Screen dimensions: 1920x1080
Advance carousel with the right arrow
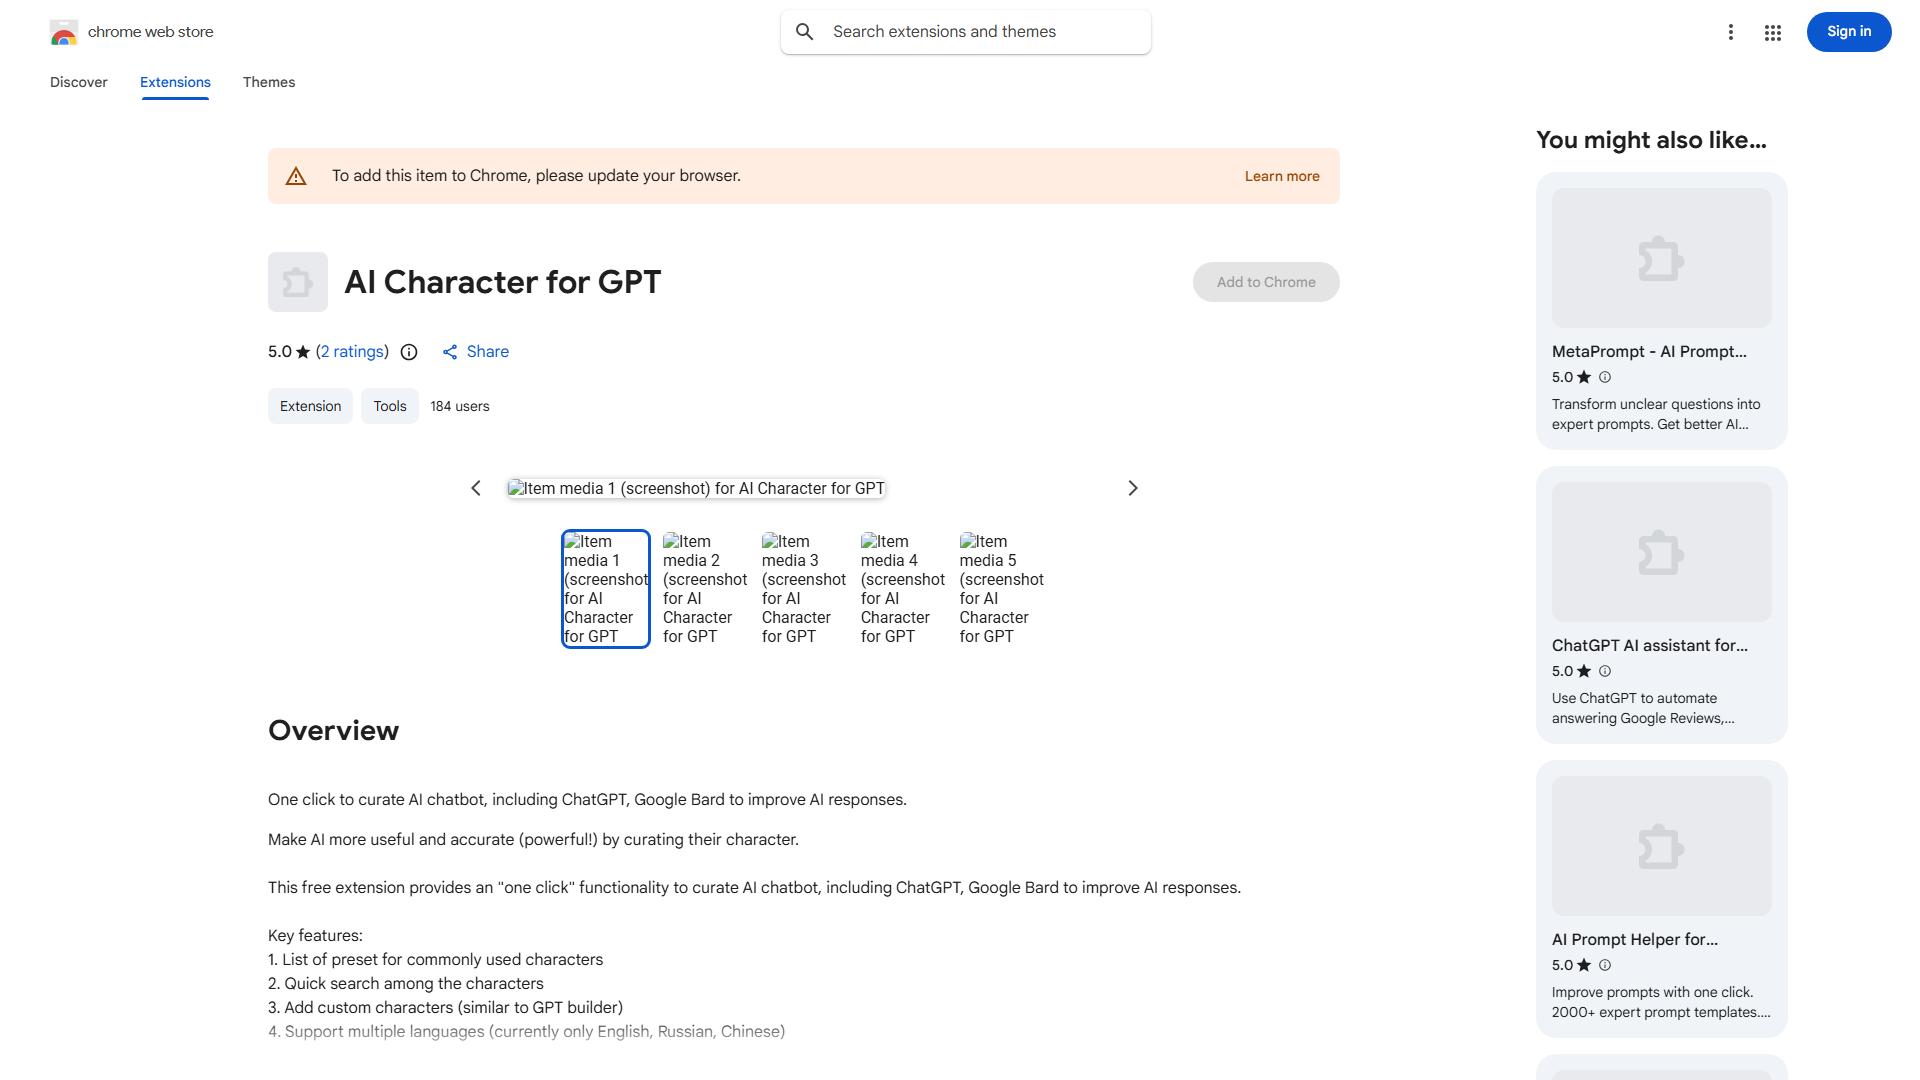[1132, 488]
